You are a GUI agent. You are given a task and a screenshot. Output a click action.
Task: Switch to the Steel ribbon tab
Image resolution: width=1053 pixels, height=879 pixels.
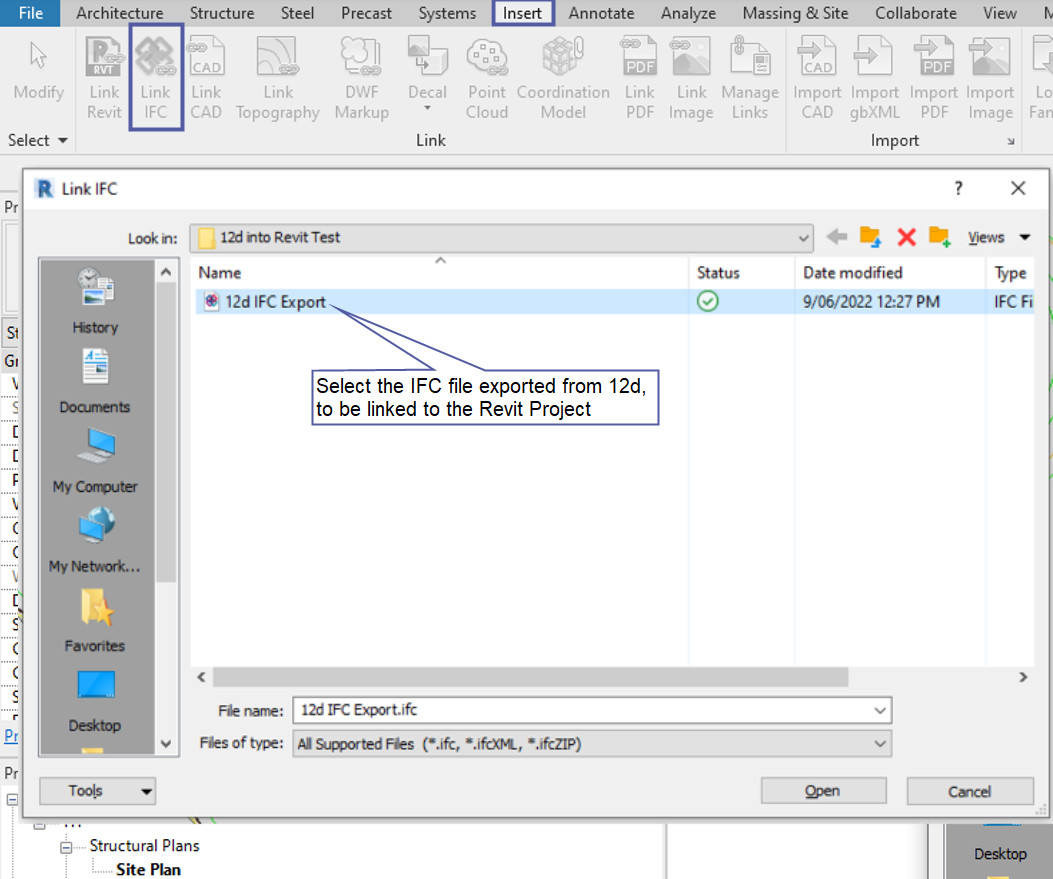(297, 13)
